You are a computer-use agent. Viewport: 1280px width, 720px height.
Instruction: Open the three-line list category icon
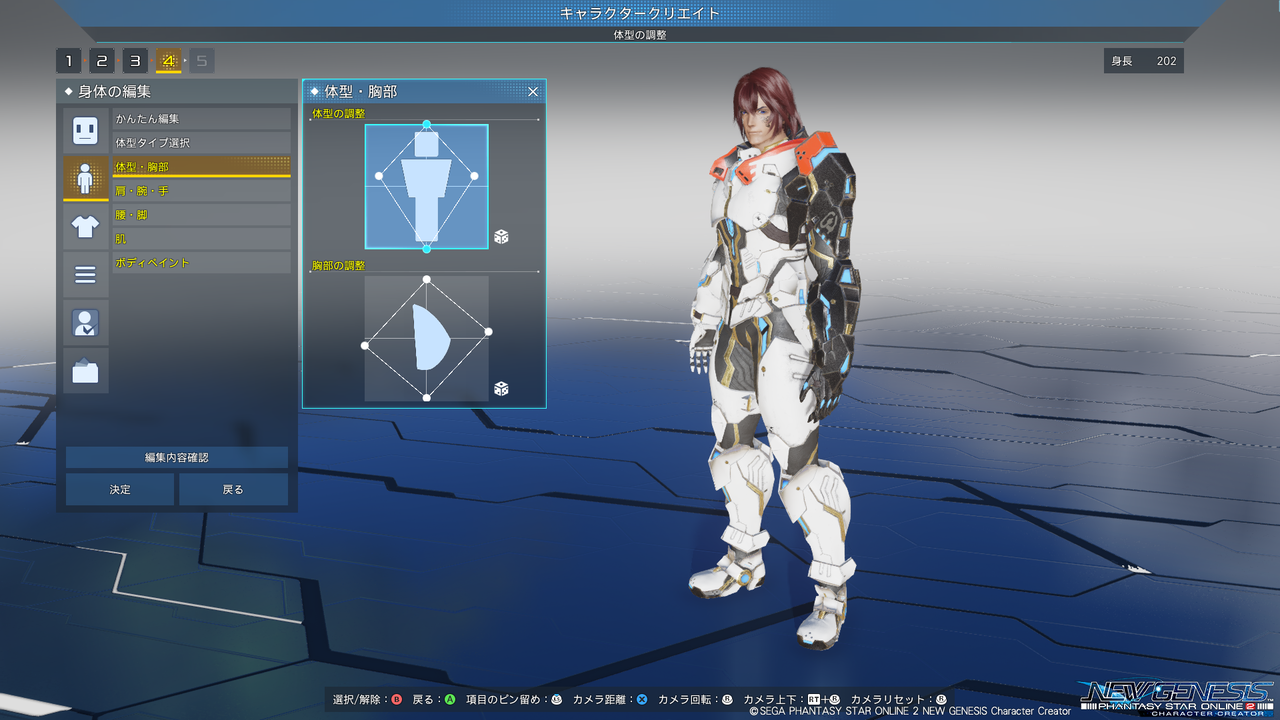[85, 274]
